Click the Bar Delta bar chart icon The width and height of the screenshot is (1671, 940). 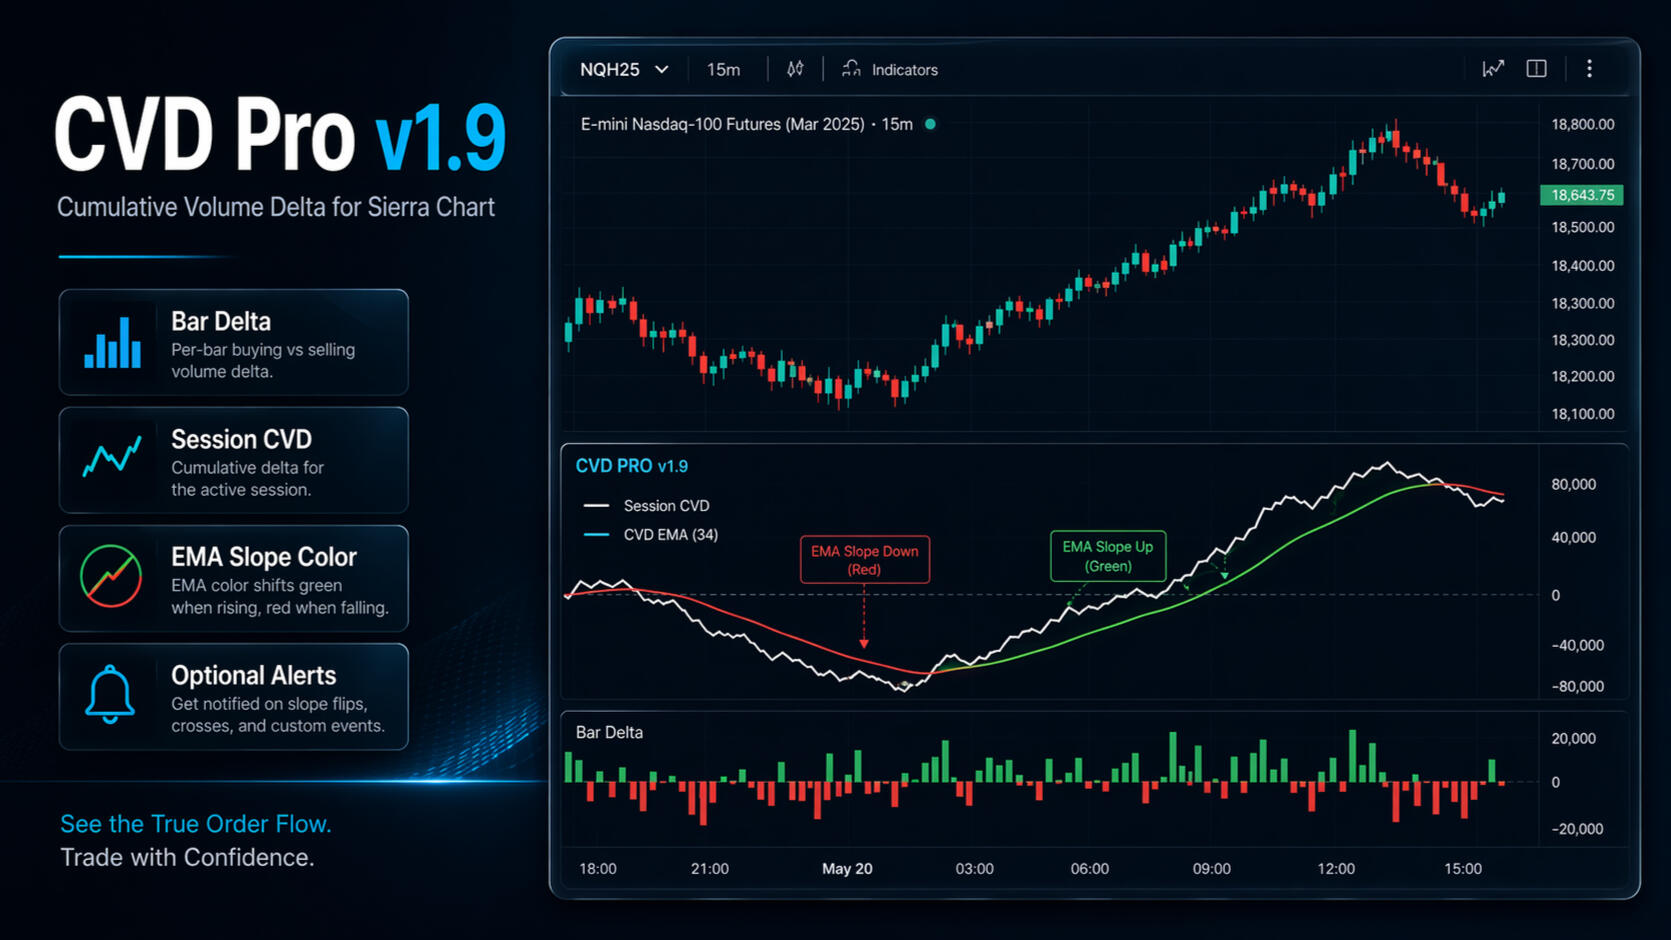pyautogui.click(x=112, y=342)
